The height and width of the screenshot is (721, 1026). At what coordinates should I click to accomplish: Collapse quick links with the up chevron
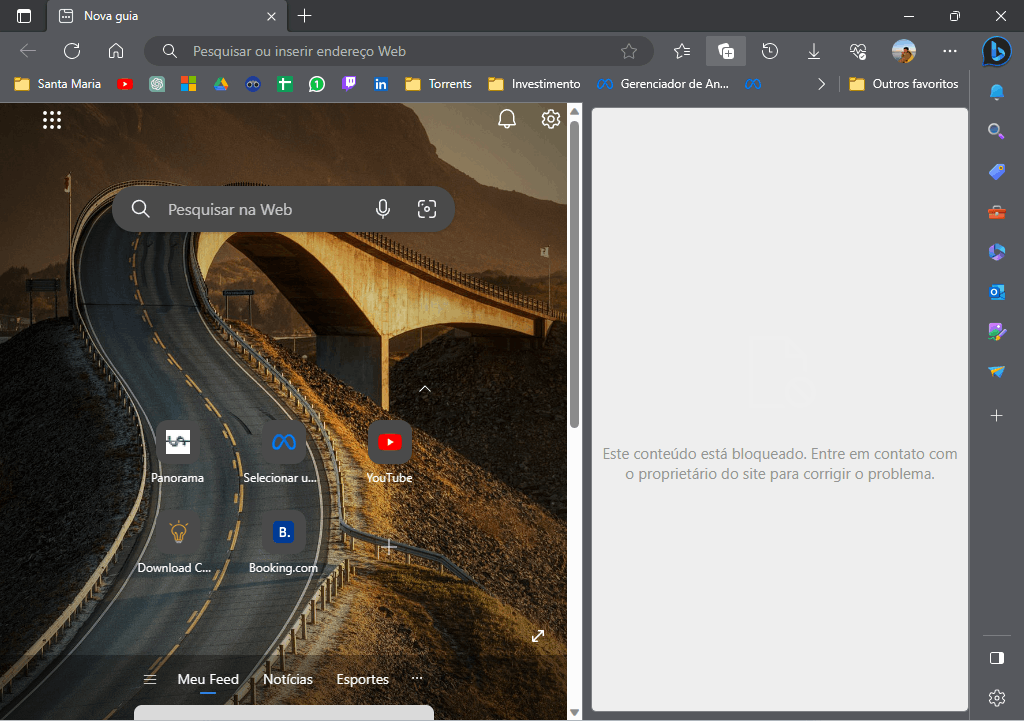[x=424, y=388]
